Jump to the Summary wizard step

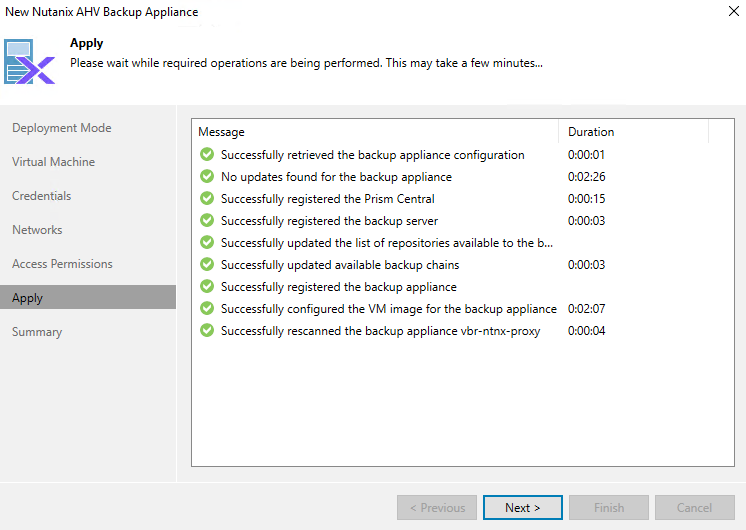pyautogui.click(x=37, y=332)
